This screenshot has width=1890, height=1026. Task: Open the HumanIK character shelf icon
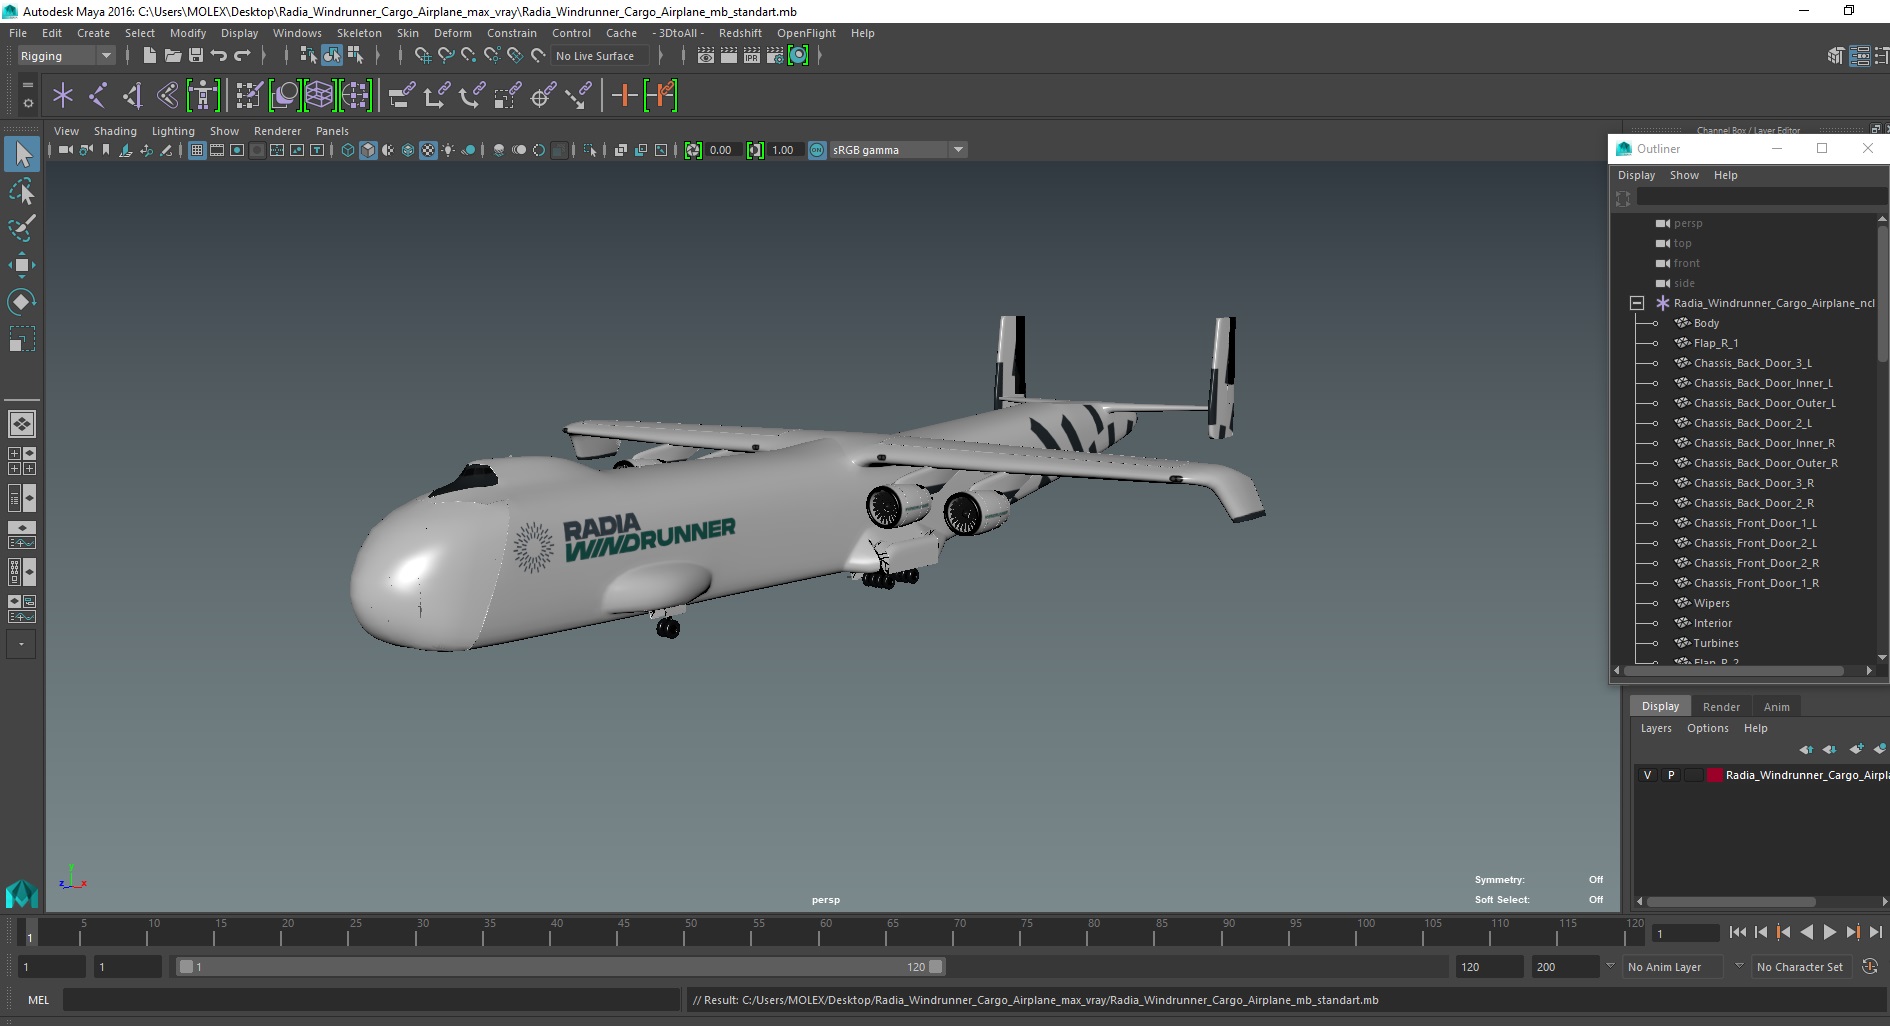pos(203,96)
